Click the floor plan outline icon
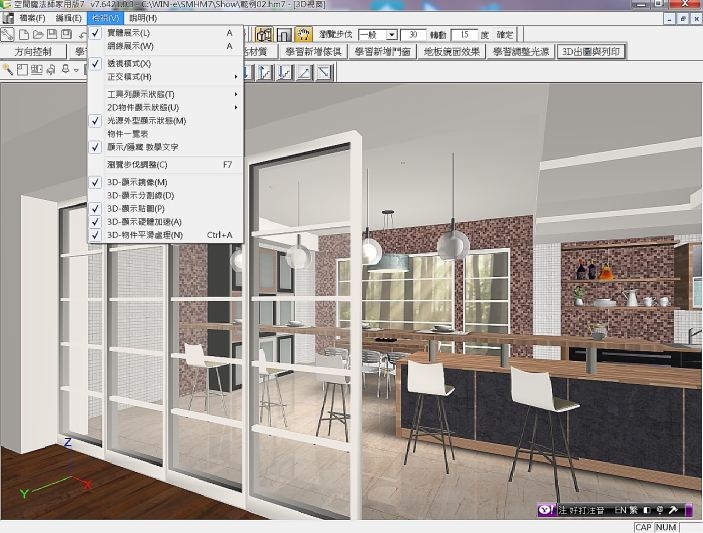The height and width of the screenshot is (533, 703). click(22, 69)
